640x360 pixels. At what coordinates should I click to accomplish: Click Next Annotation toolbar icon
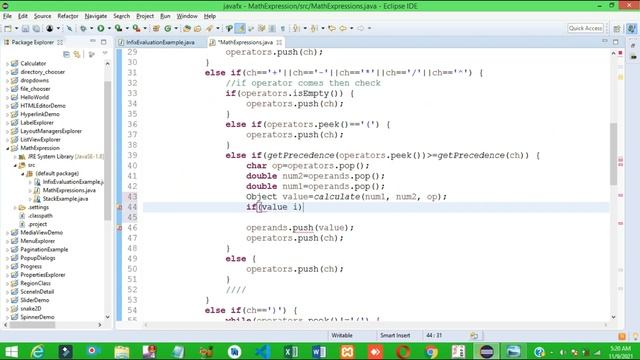(x=297, y=29)
